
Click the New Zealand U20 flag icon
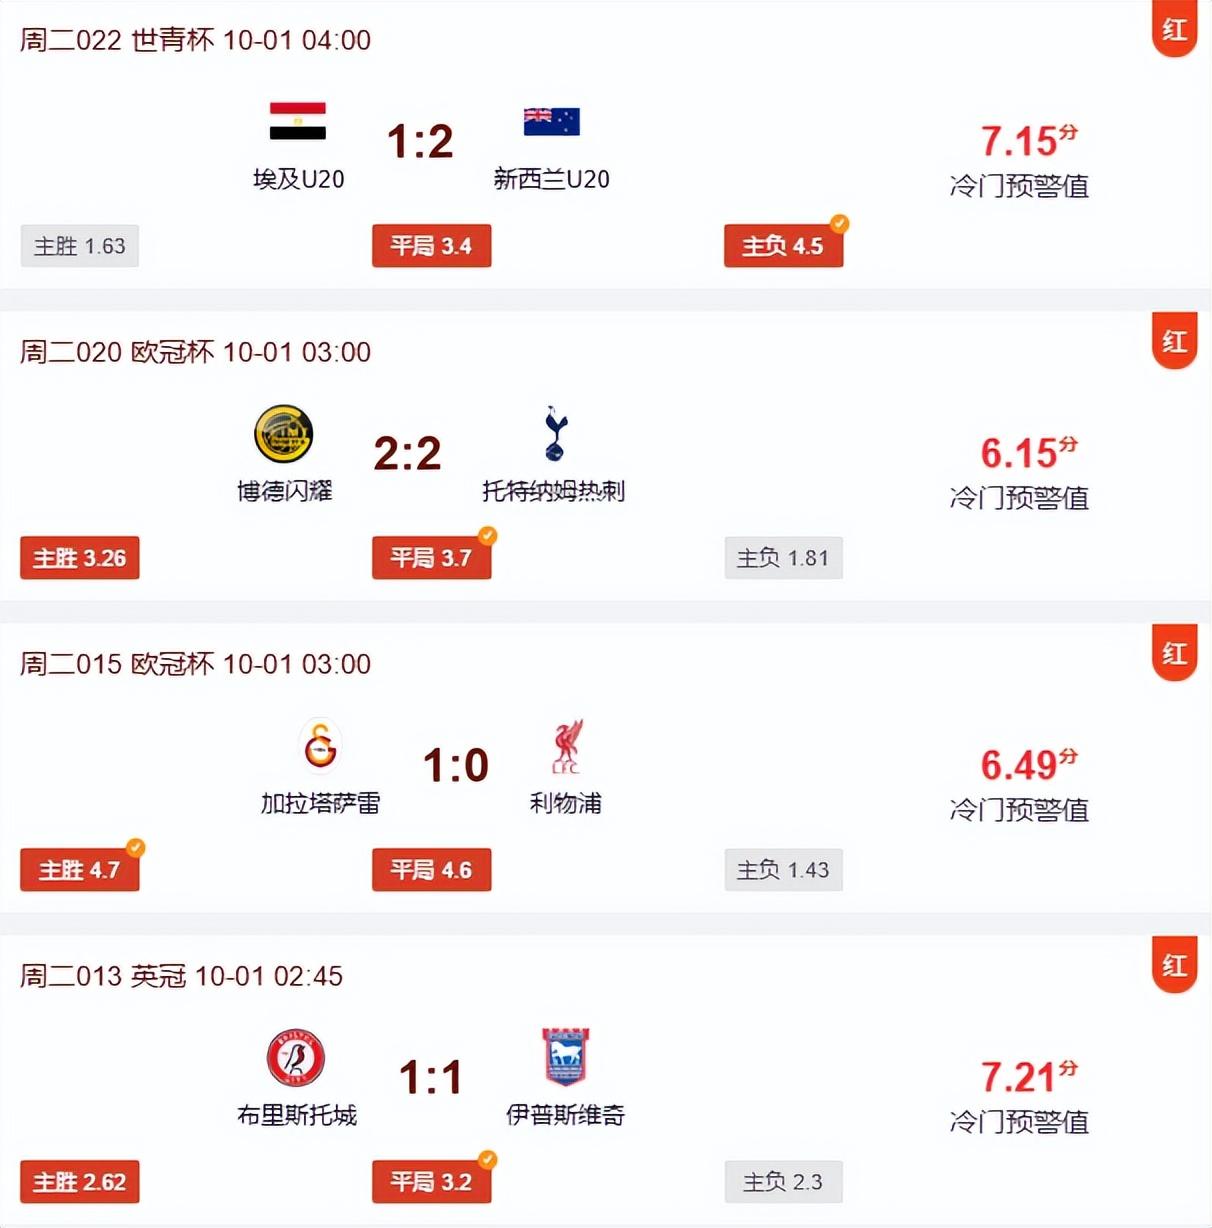(551, 121)
